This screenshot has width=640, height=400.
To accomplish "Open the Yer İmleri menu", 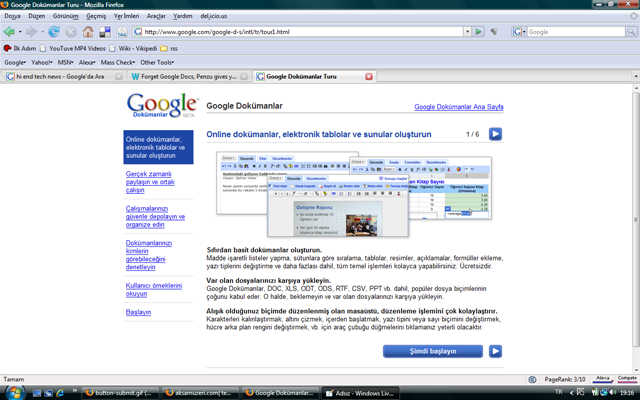I will click(126, 16).
